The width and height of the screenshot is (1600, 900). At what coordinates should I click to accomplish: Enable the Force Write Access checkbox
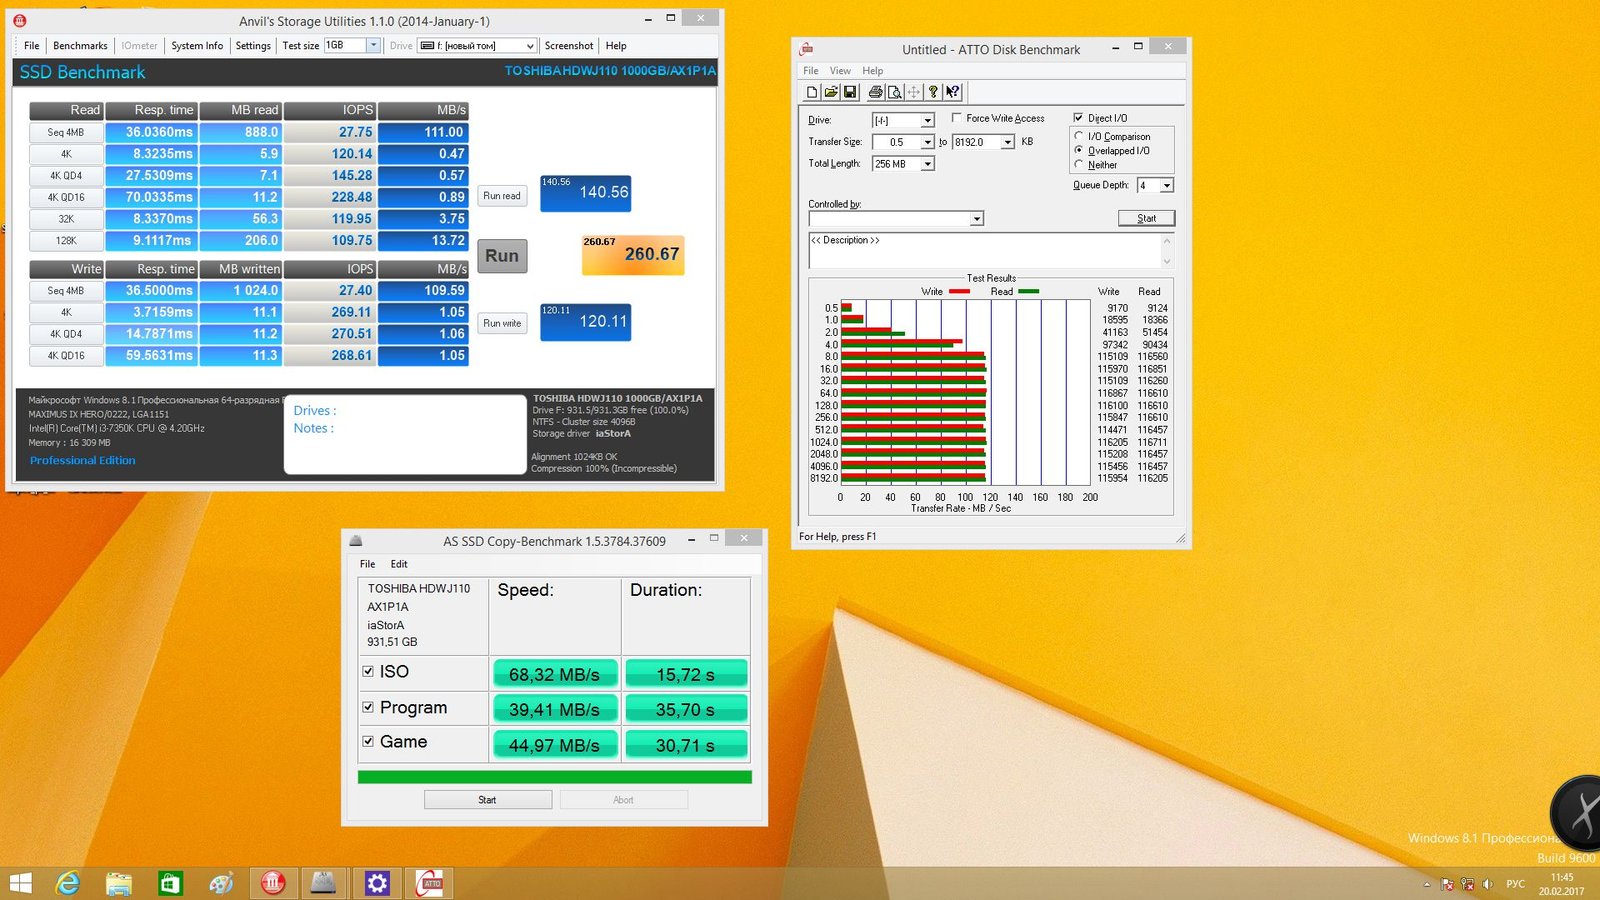click(957, 118)
